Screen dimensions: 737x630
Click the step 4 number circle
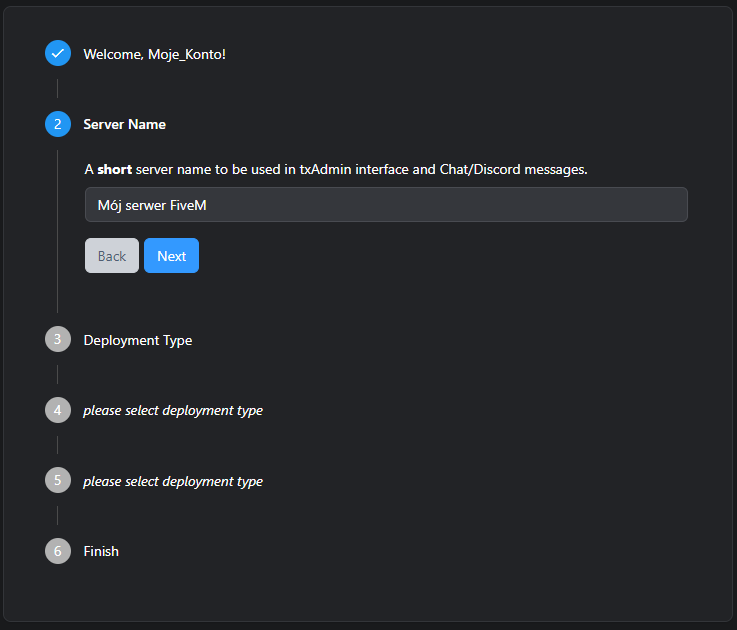click(x=58, y=410)
